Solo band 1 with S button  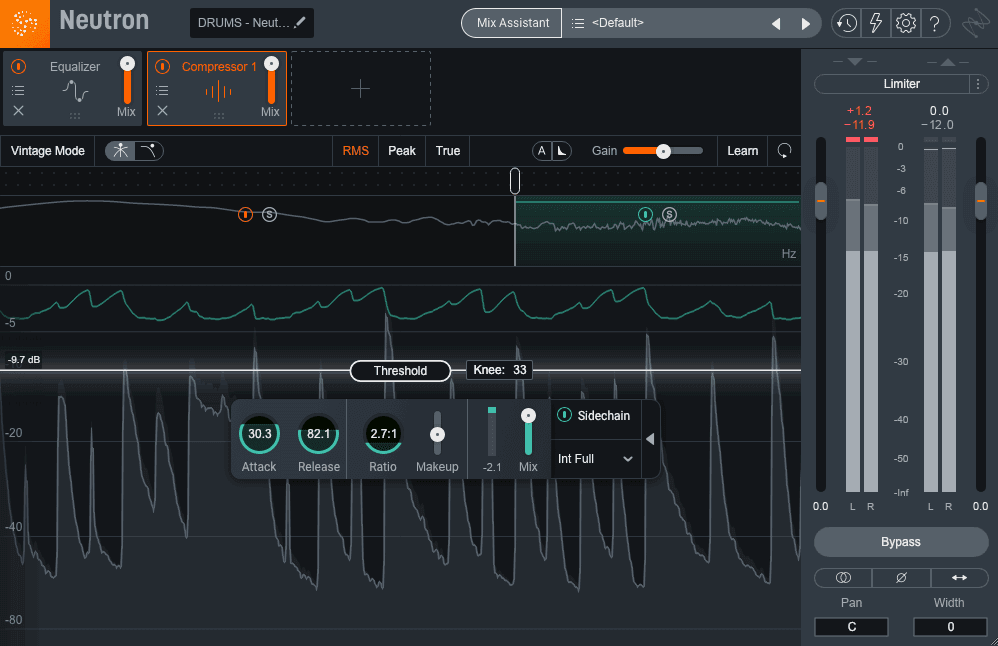point(269,214)
